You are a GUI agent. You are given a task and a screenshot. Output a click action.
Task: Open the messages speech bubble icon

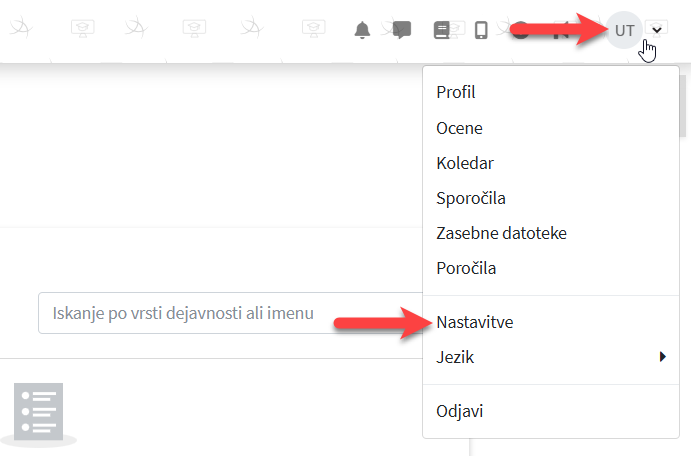coord(402,30)
